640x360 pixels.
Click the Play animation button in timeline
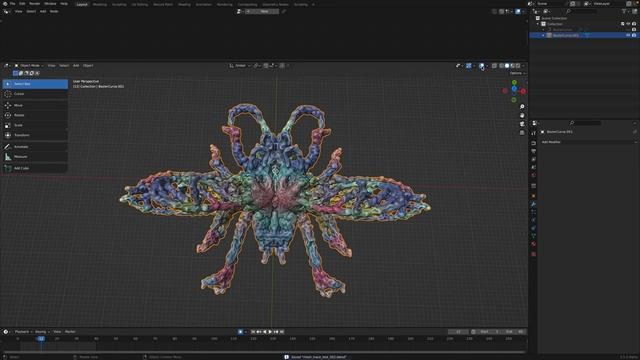[270, 332]
